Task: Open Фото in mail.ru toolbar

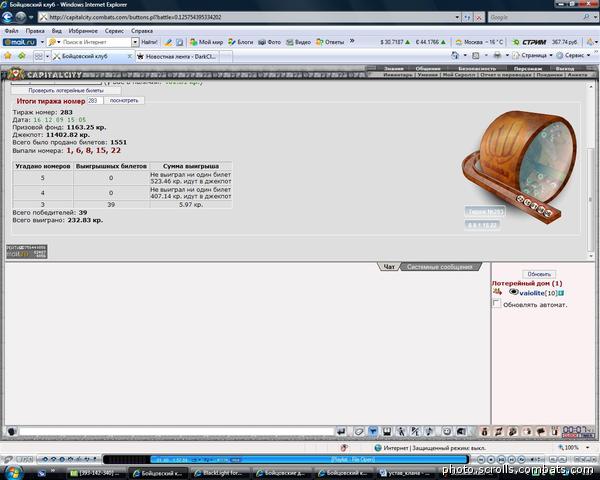Action: (269, 42)
